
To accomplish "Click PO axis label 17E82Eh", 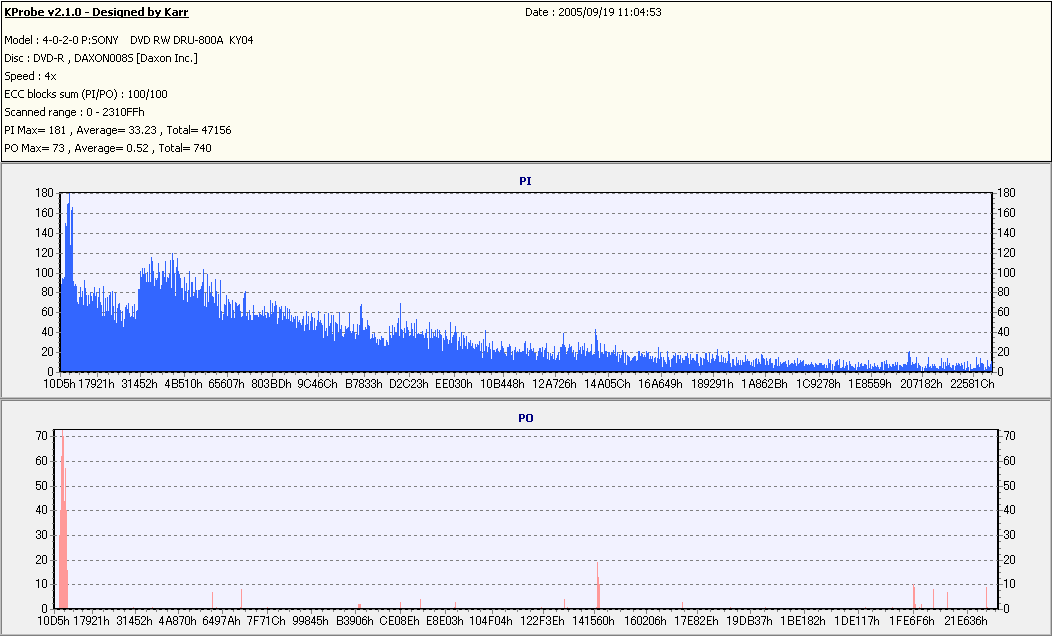I will tap(696, 621).
